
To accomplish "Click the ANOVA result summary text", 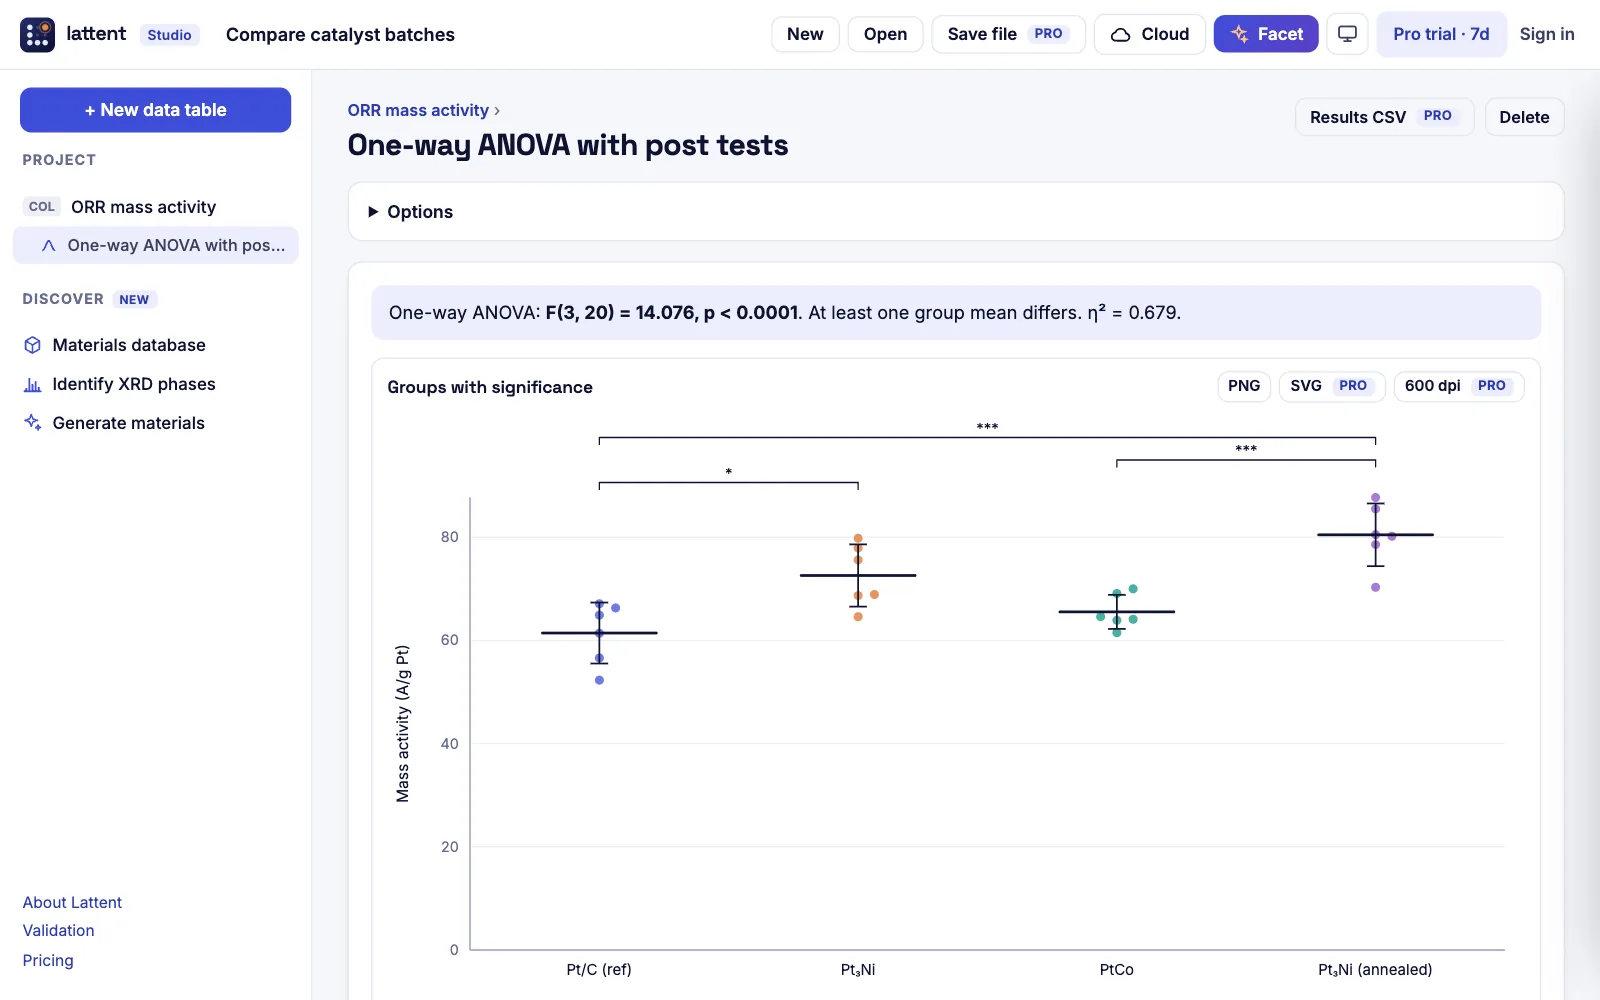I will pos(785,313).
